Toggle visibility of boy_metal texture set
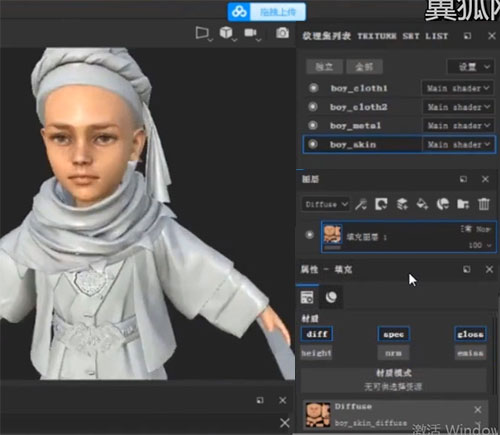Screen dimensions: 500x435 point(313,125)
